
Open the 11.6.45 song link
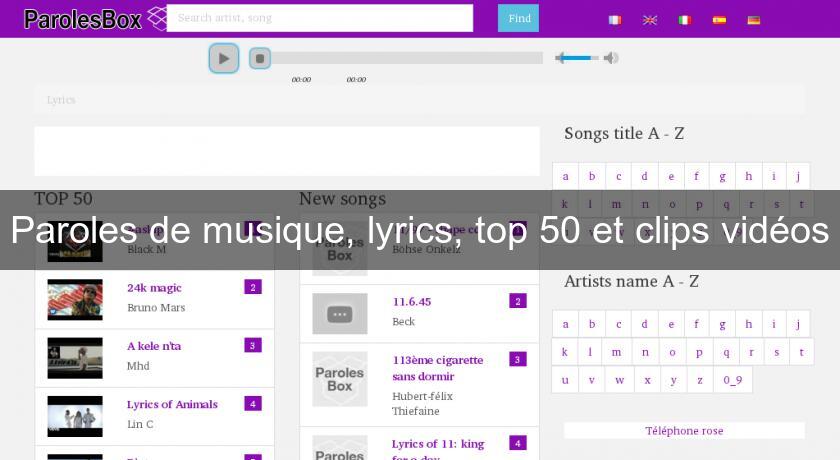click(x=411, y=301)
